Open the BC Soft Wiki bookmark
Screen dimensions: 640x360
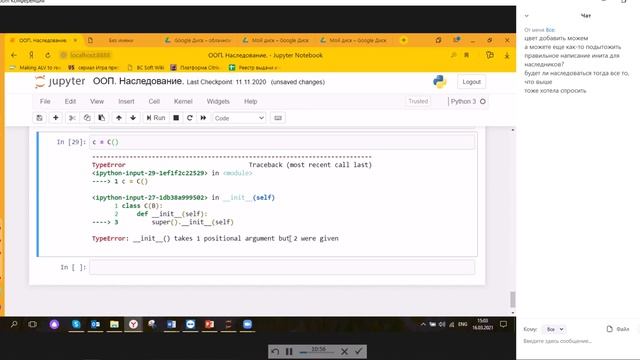tap(146, 67)
